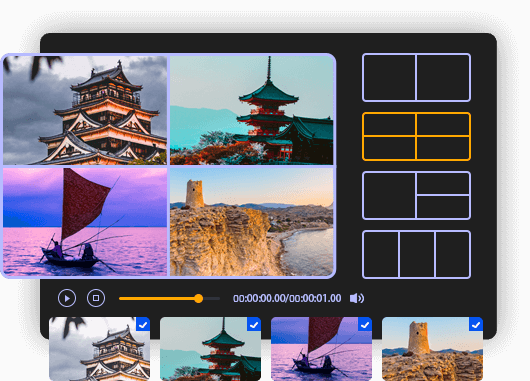Select the sailboat image in the collage preview

(x=85, y=222)
